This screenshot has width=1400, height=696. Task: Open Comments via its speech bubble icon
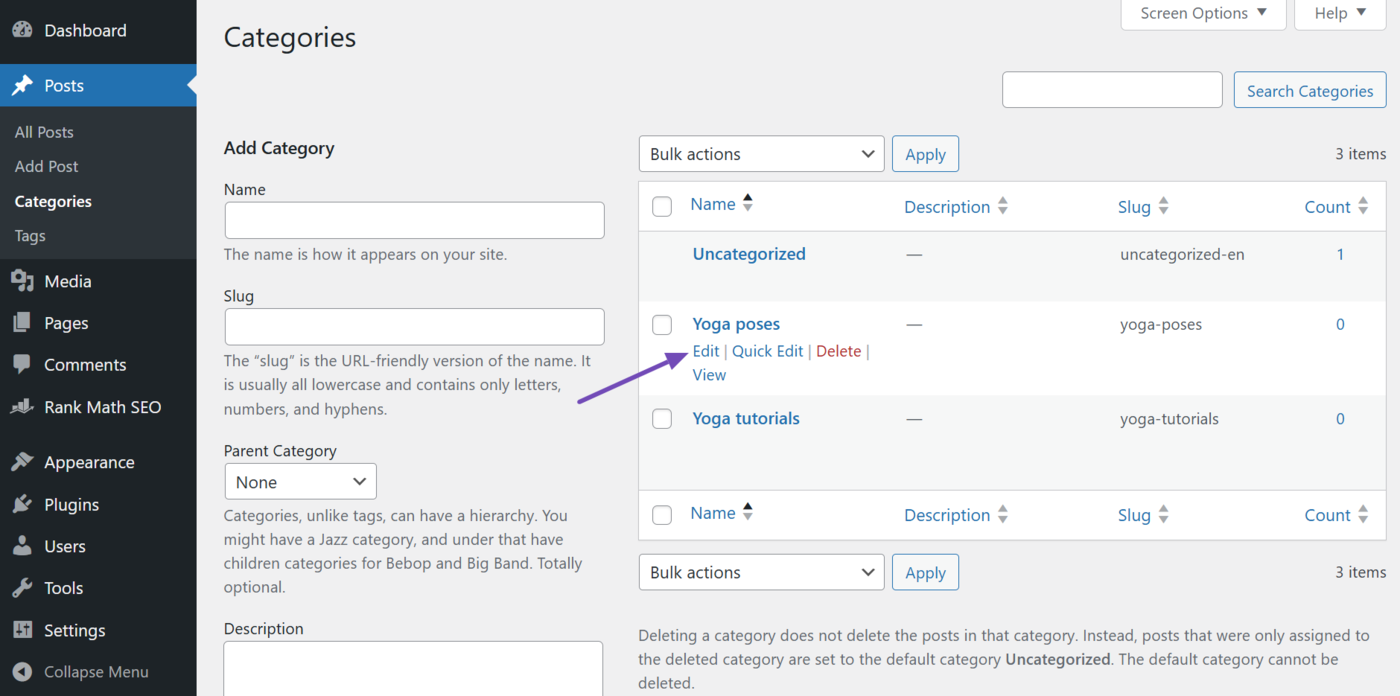[22, 364]
